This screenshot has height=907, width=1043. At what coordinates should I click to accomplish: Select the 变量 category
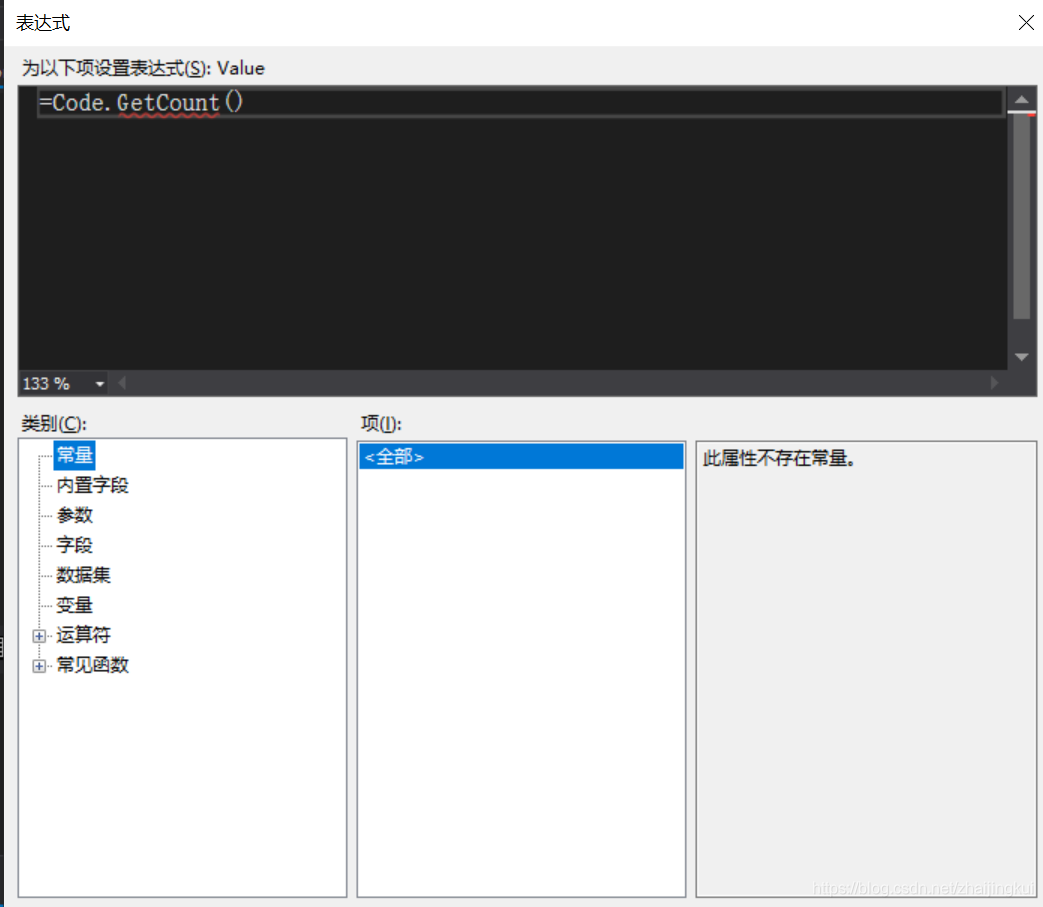point(75,605)
